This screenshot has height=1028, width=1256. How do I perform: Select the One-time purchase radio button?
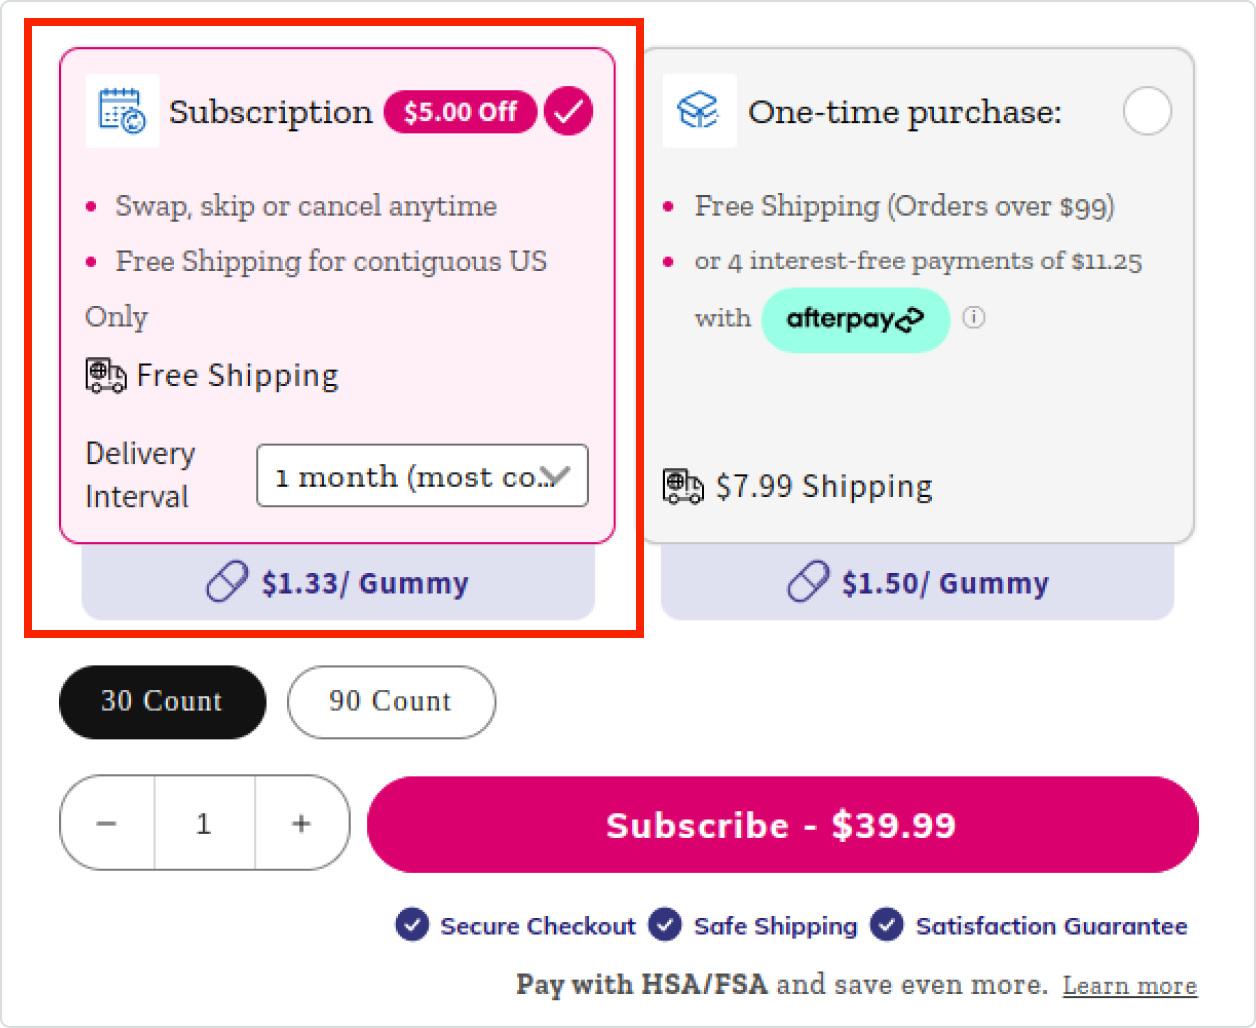(x=1147, y=111)
